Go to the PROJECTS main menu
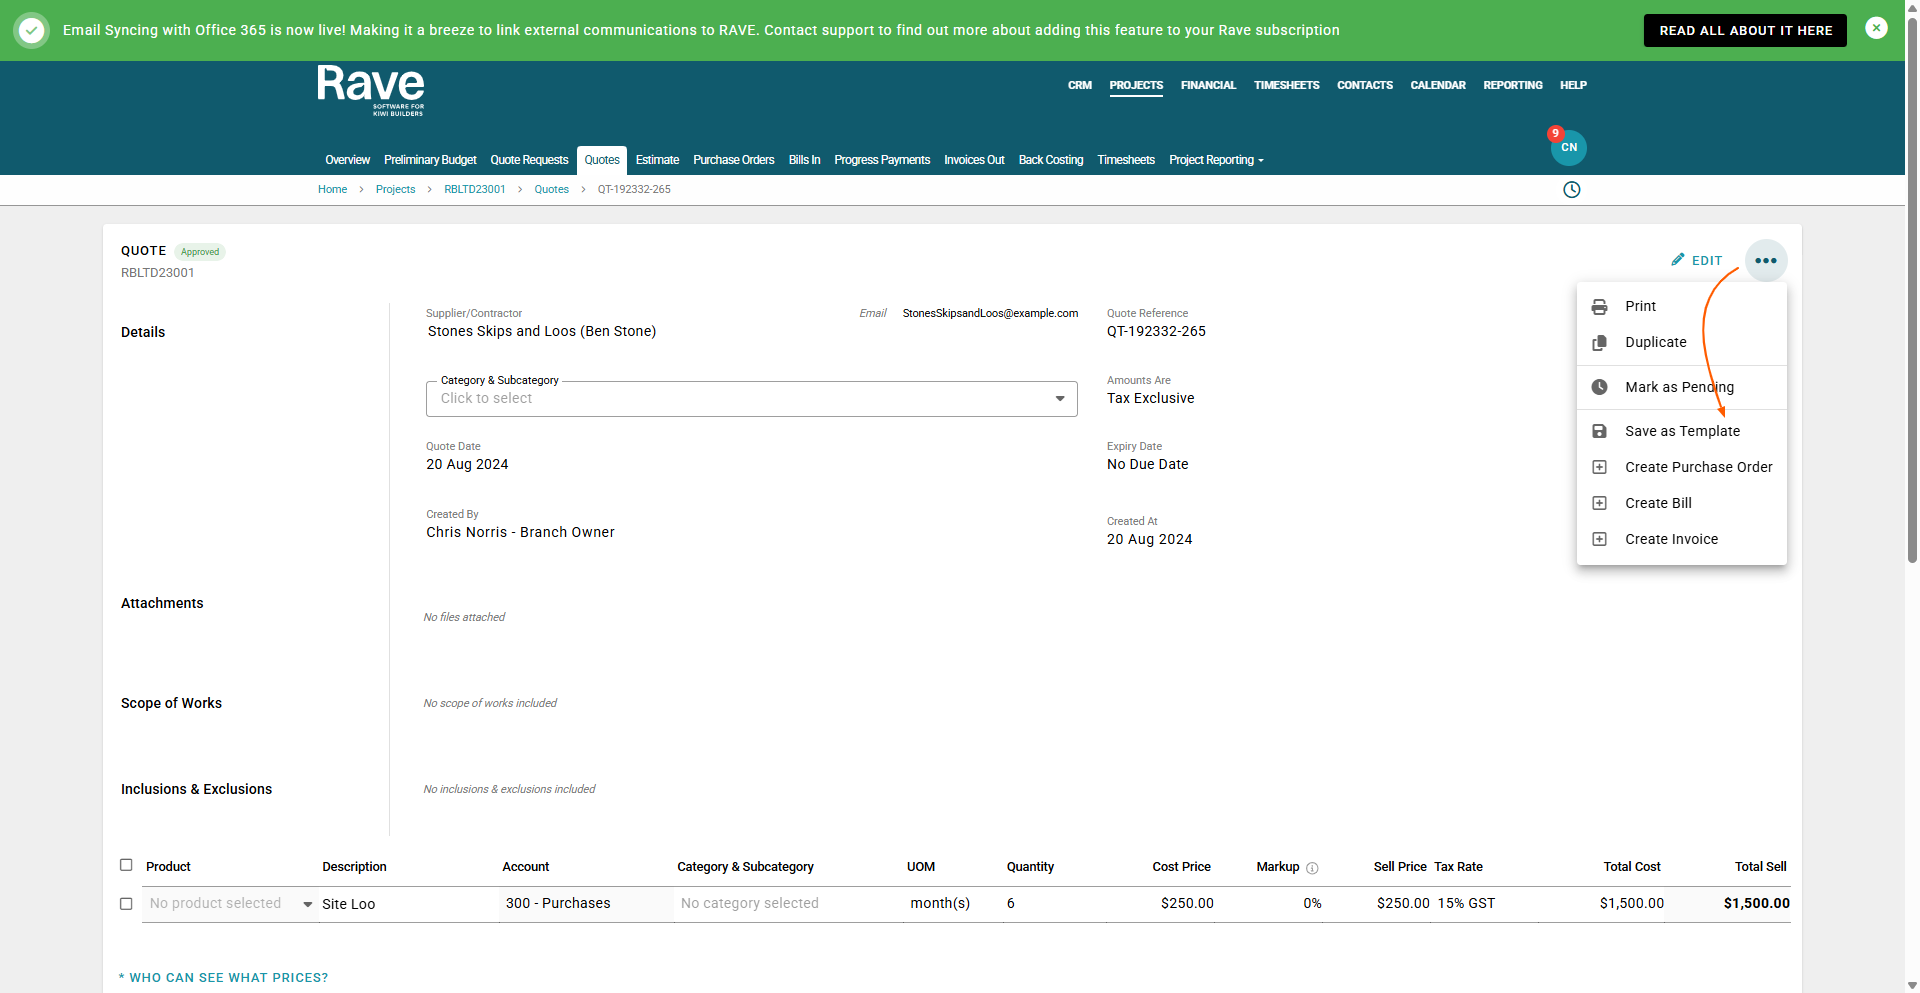 pos(1136,86)
